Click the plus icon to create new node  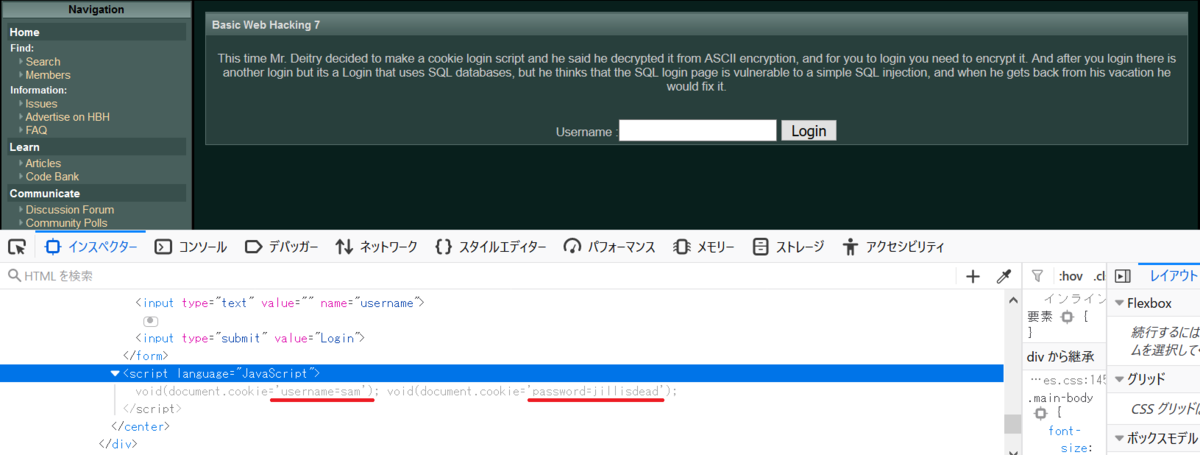(x=973, y=276)
